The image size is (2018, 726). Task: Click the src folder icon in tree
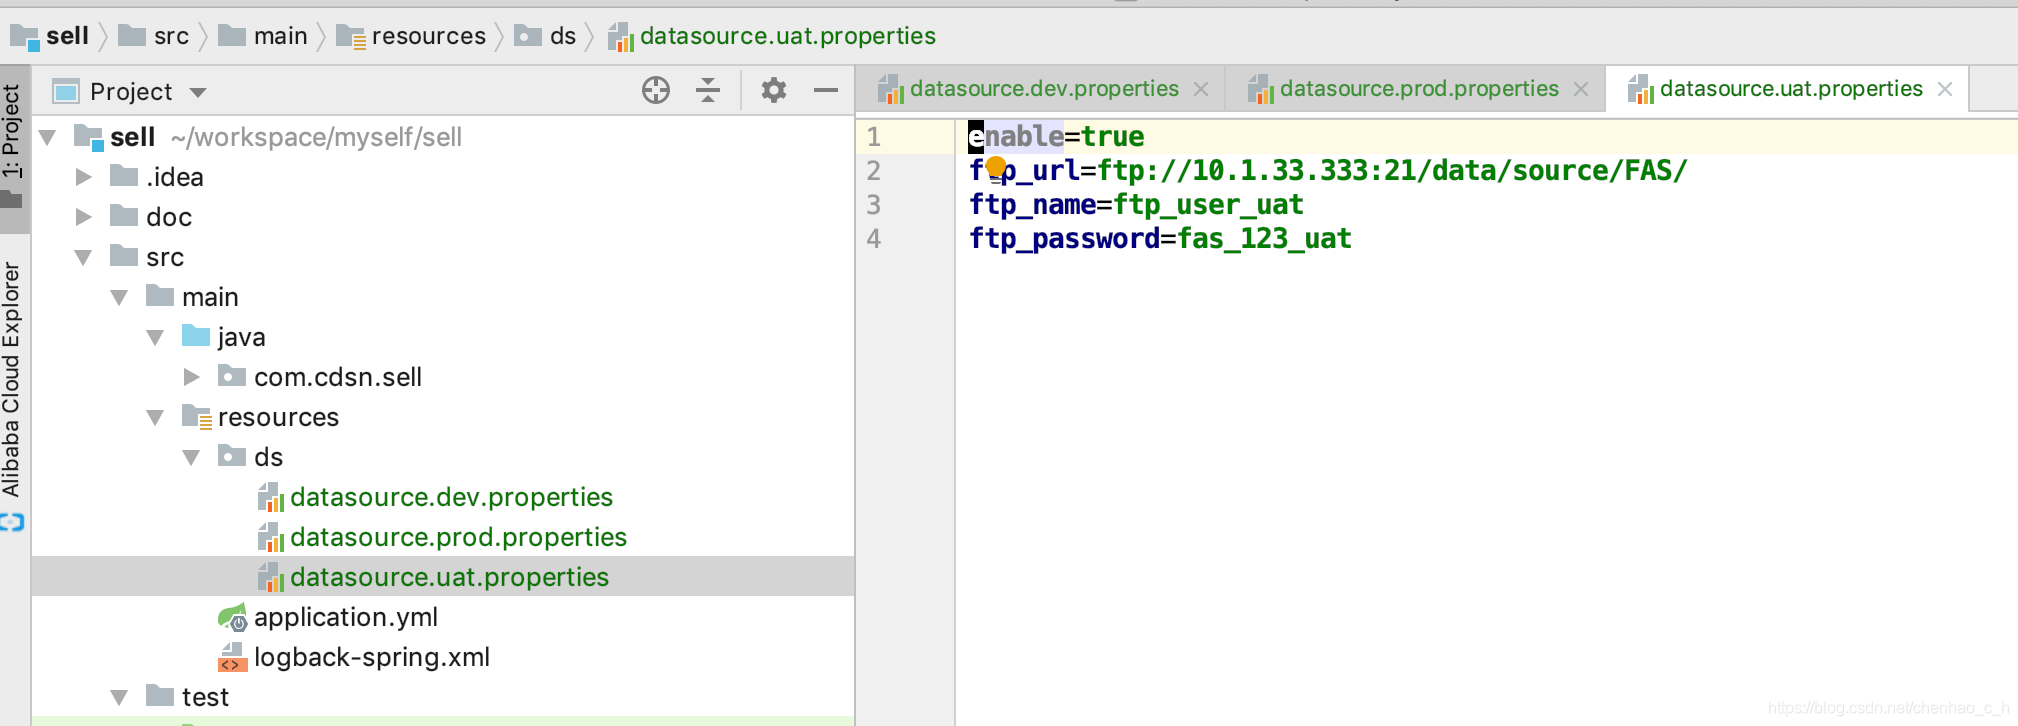pyautogui.click(x=124, y=256)
